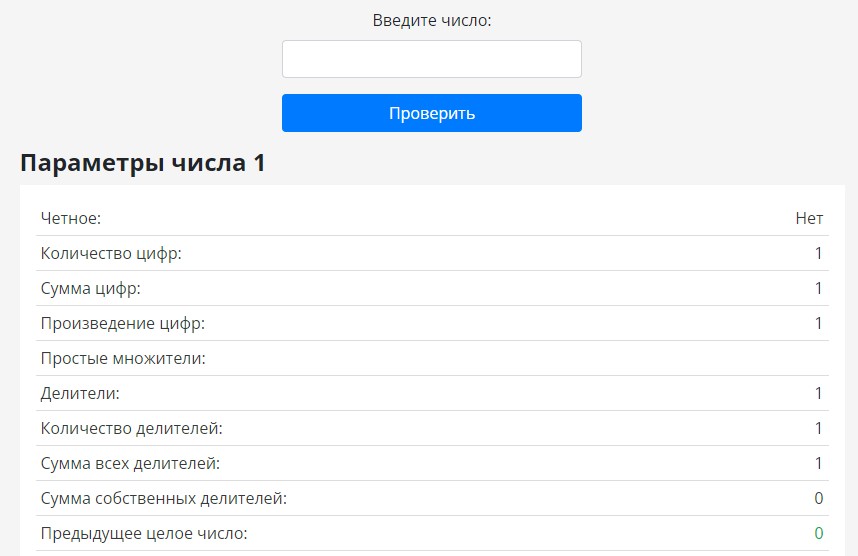Select the 'Произведение цифр:' label
858x556 pixels.
click(x=123, y=323)
